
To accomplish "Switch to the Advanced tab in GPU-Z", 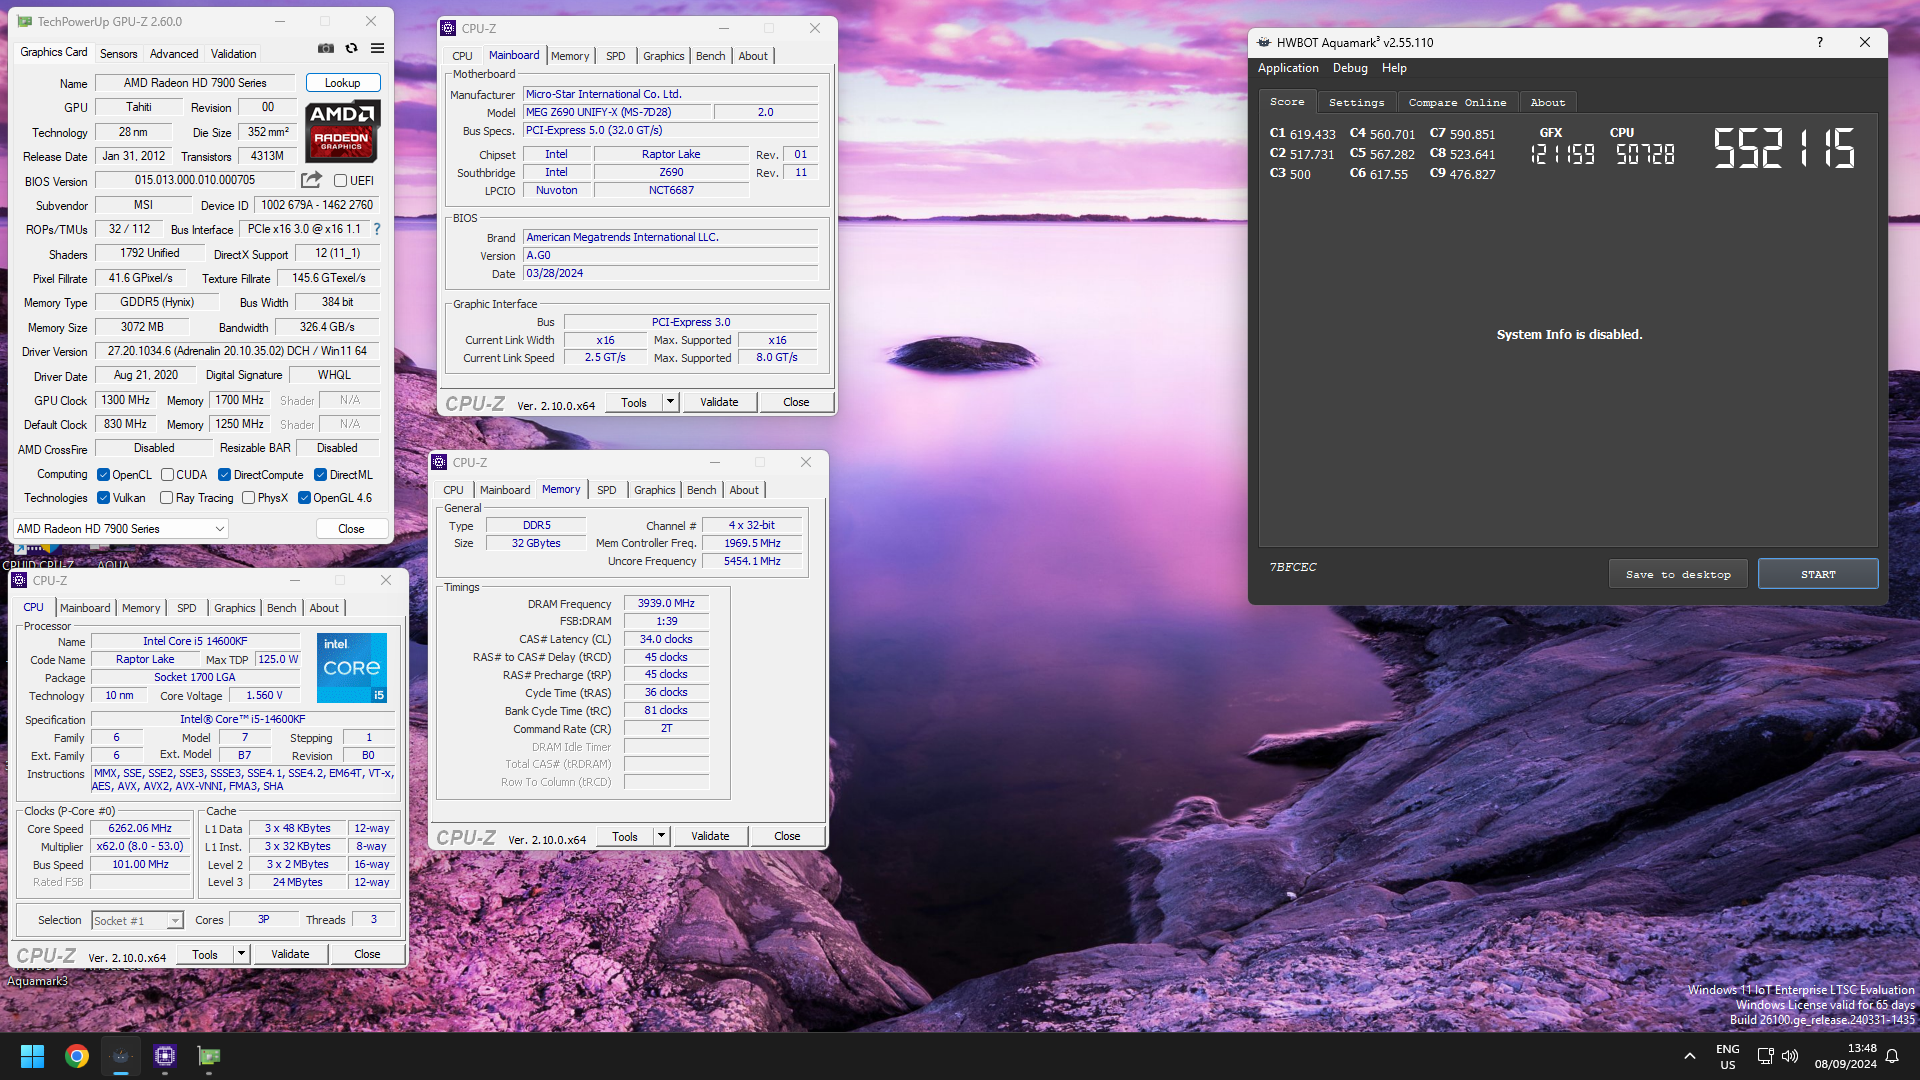I will pos(174,54).
